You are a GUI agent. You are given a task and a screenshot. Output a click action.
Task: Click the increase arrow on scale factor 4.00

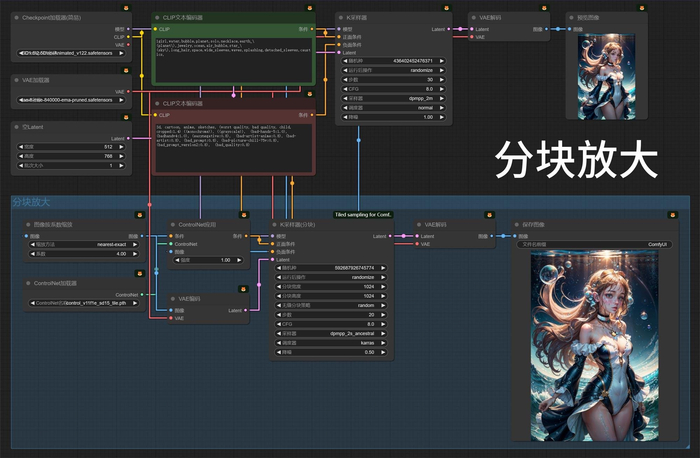pyautogui.click(x=134, y=254)
